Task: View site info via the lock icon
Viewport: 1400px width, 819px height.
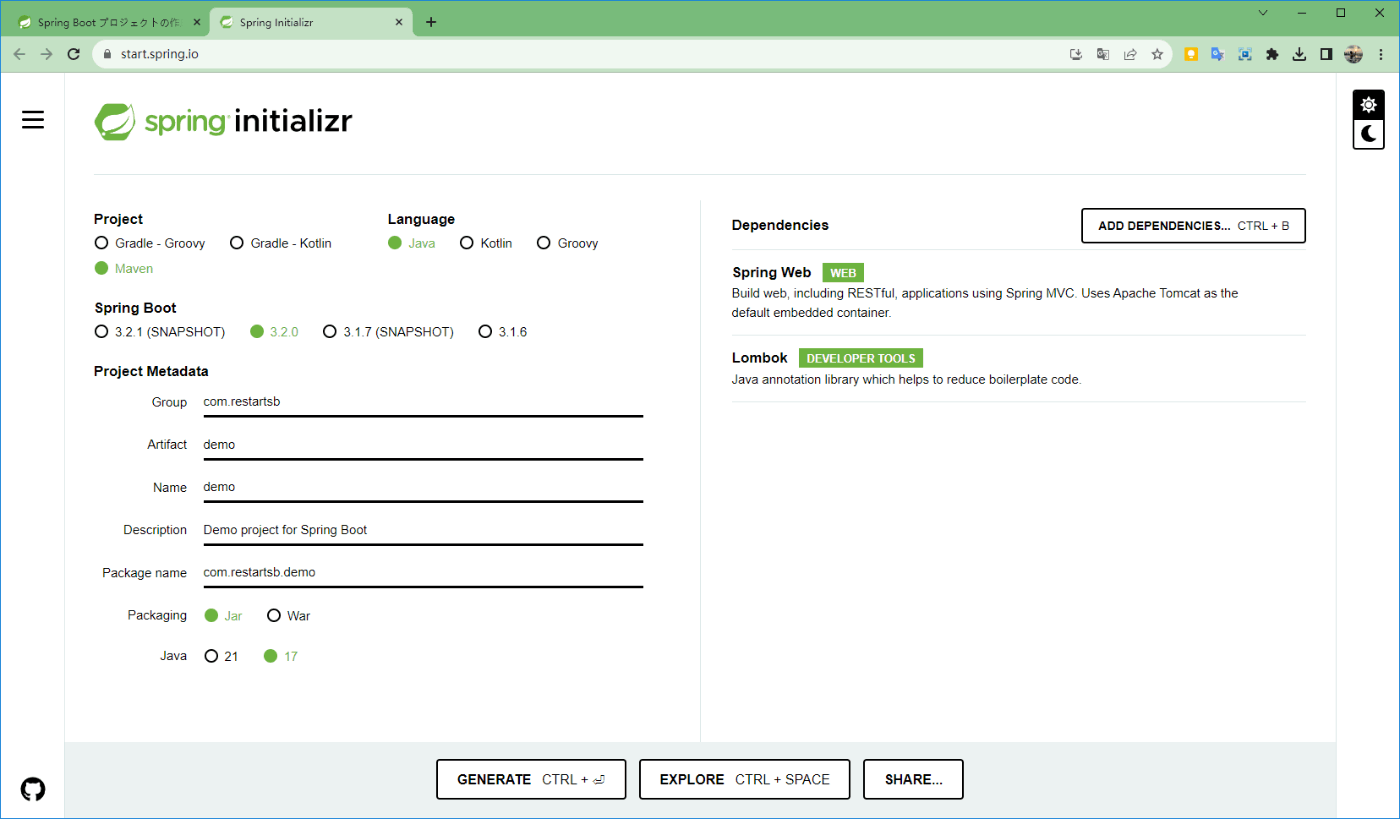Action: pos(107,54)
